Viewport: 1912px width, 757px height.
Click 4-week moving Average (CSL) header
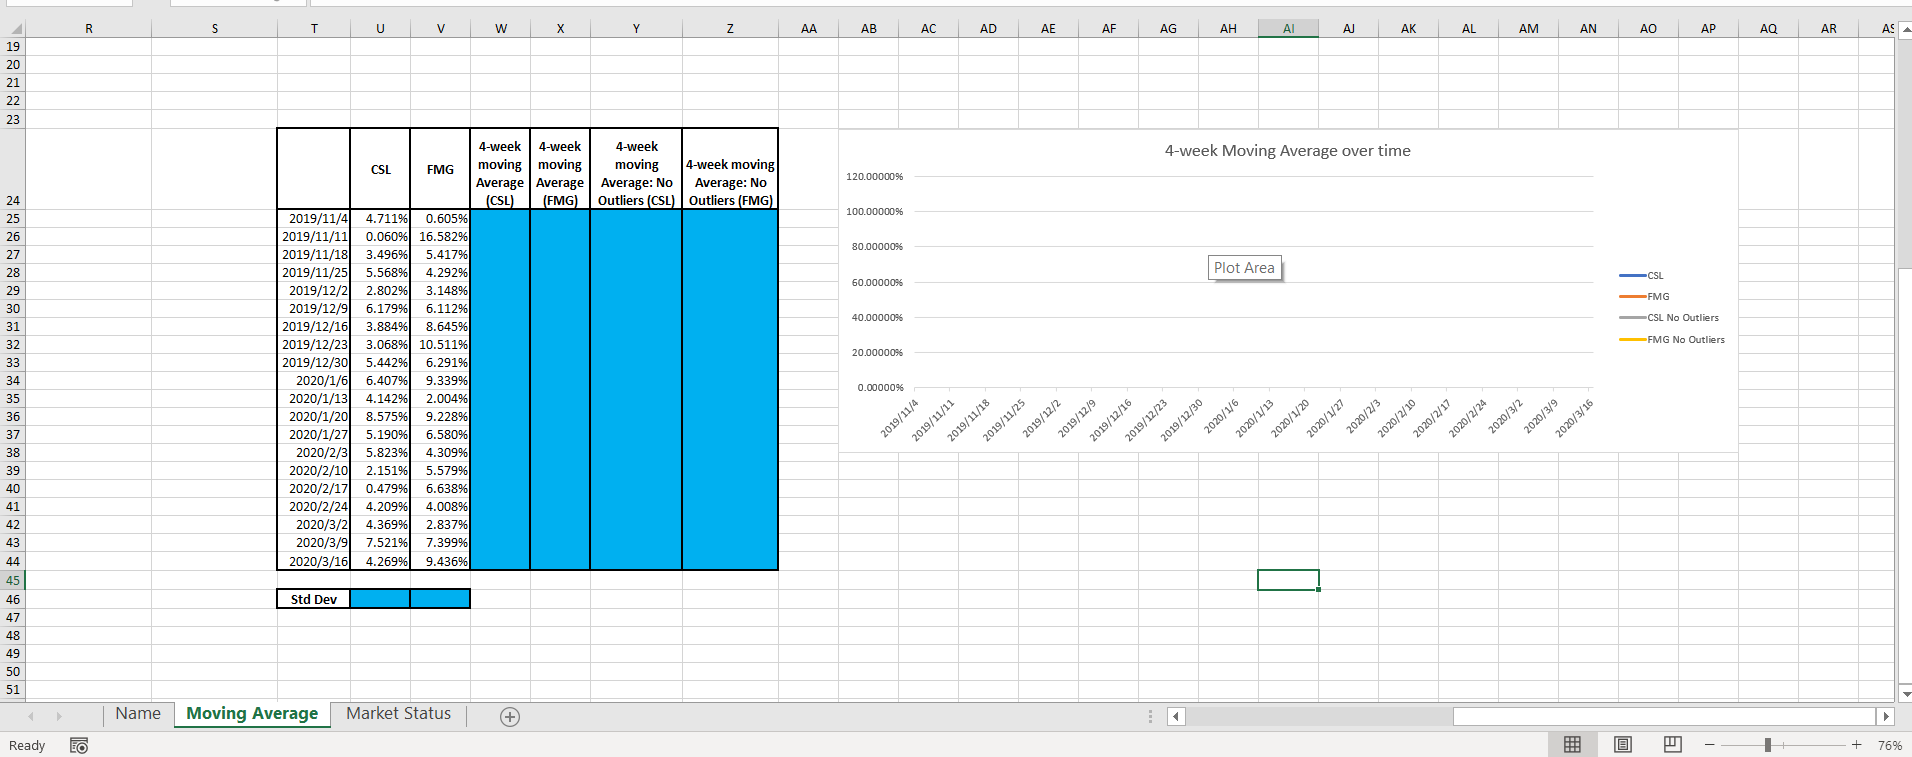[500, 169]
